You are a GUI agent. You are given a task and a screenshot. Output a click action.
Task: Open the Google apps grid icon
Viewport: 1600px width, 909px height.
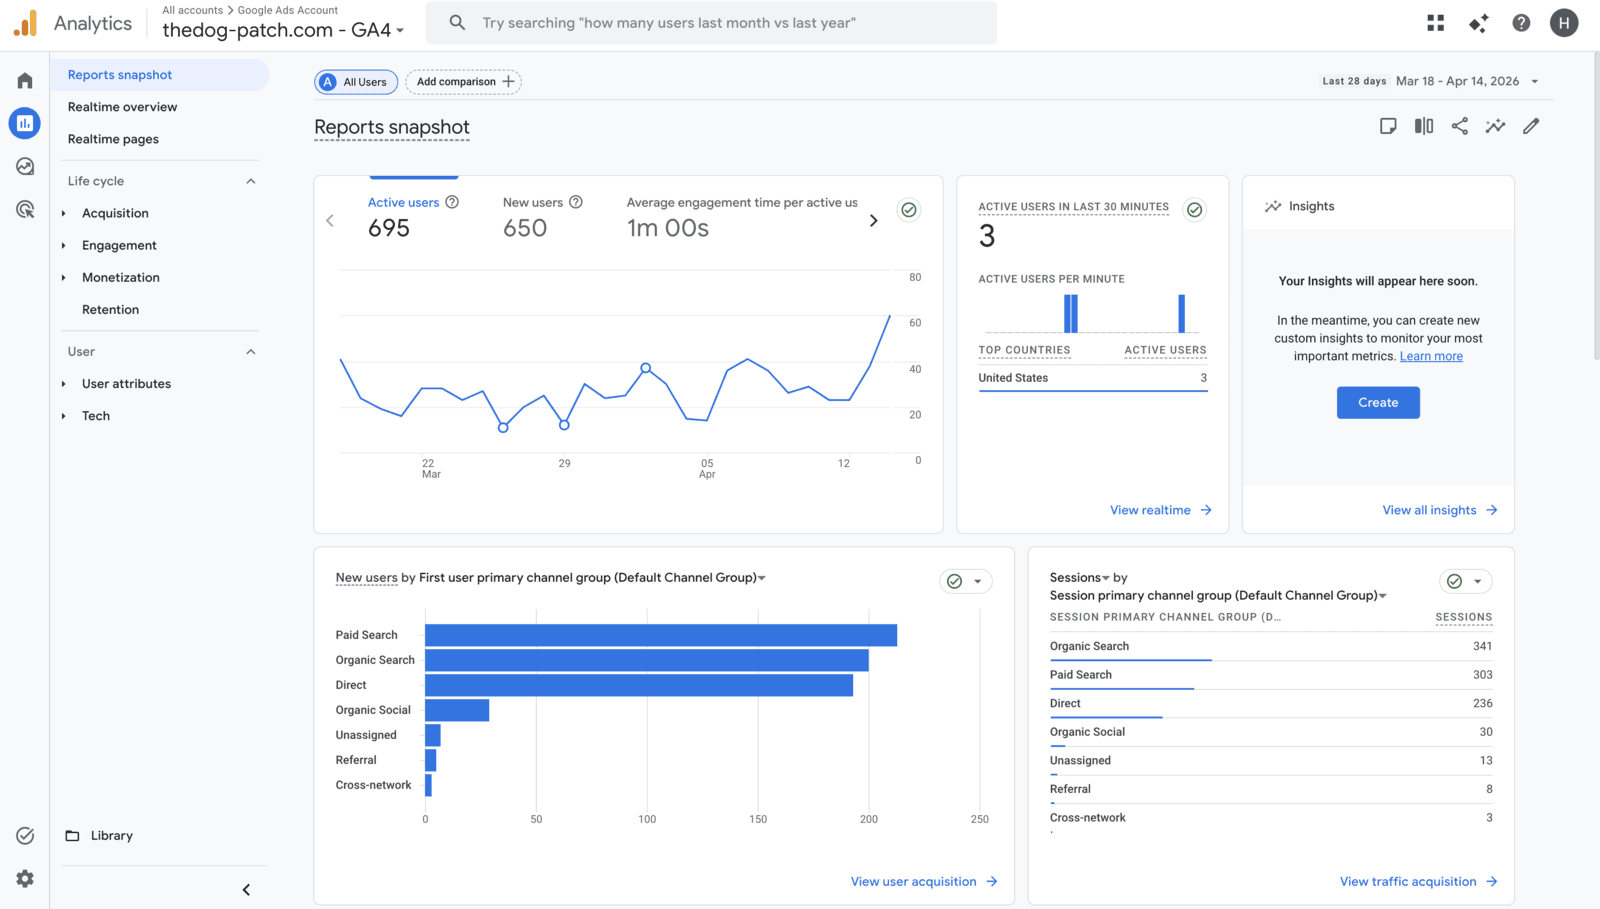(1436, 23)
